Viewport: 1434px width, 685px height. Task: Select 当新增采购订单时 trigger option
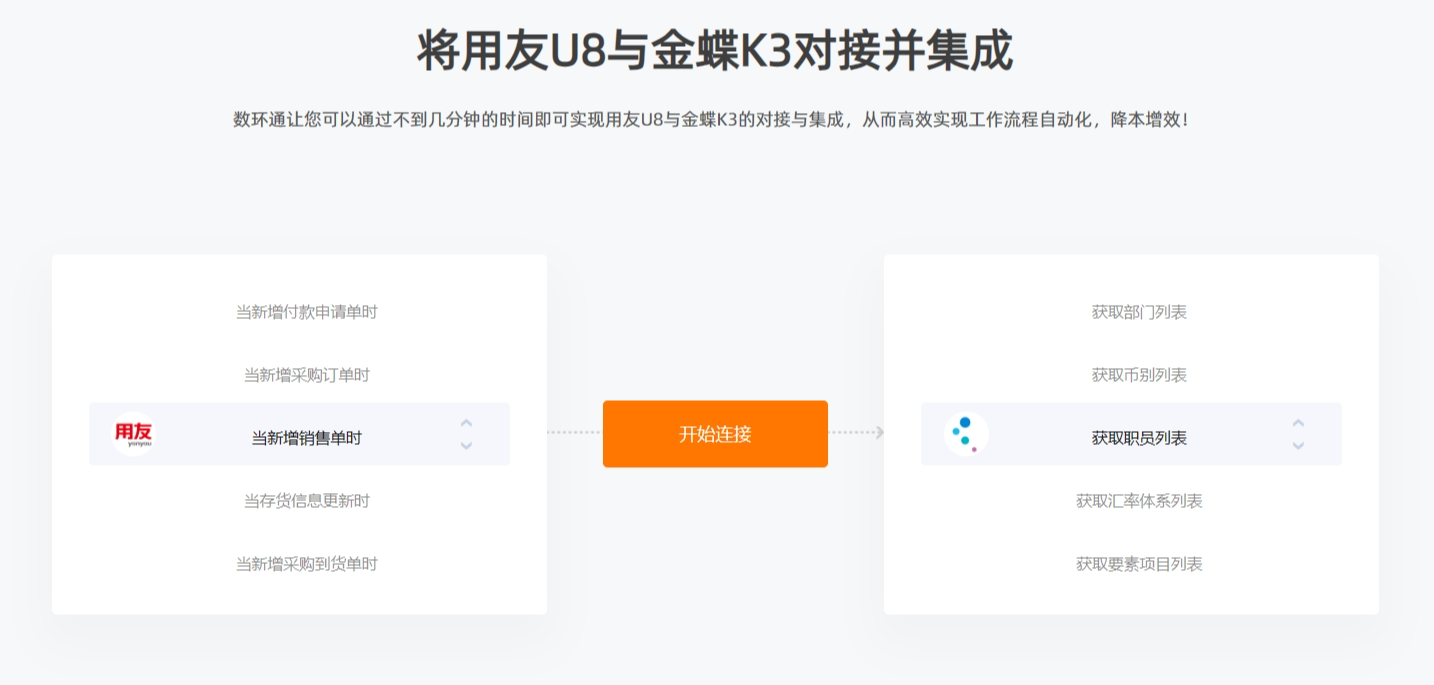coord(307,375)
